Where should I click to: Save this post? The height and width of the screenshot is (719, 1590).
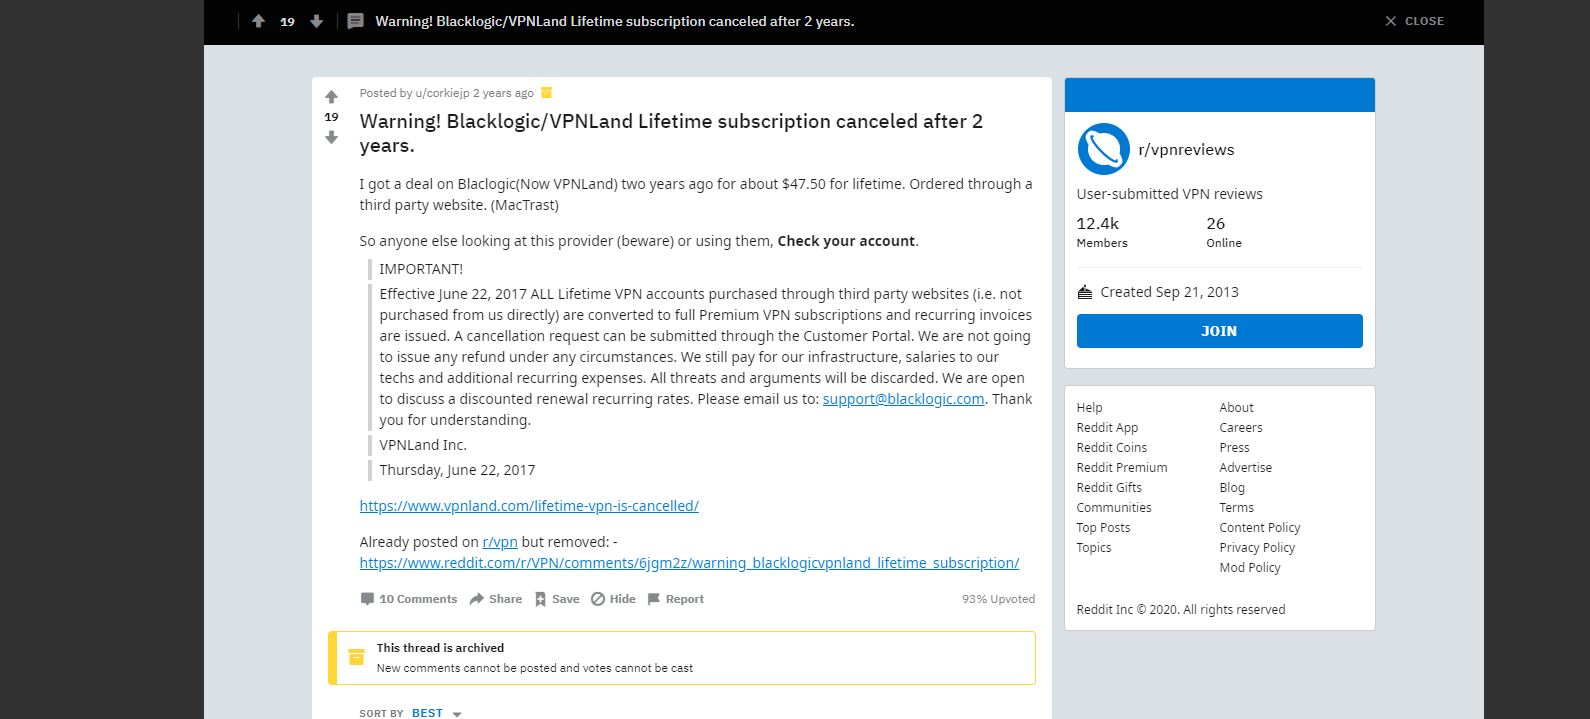(x=556, y=599)
